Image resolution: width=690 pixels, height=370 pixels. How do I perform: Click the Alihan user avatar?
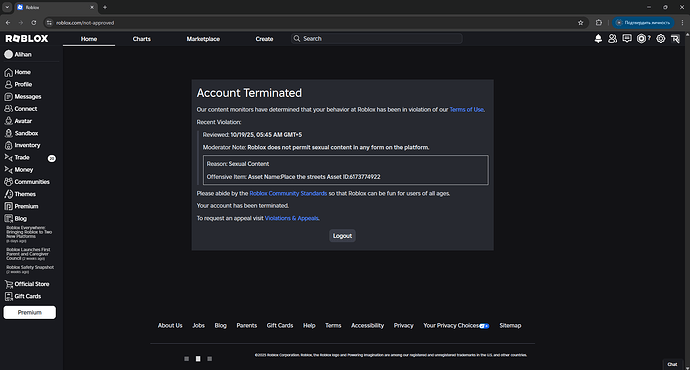[x=8, y=55]
